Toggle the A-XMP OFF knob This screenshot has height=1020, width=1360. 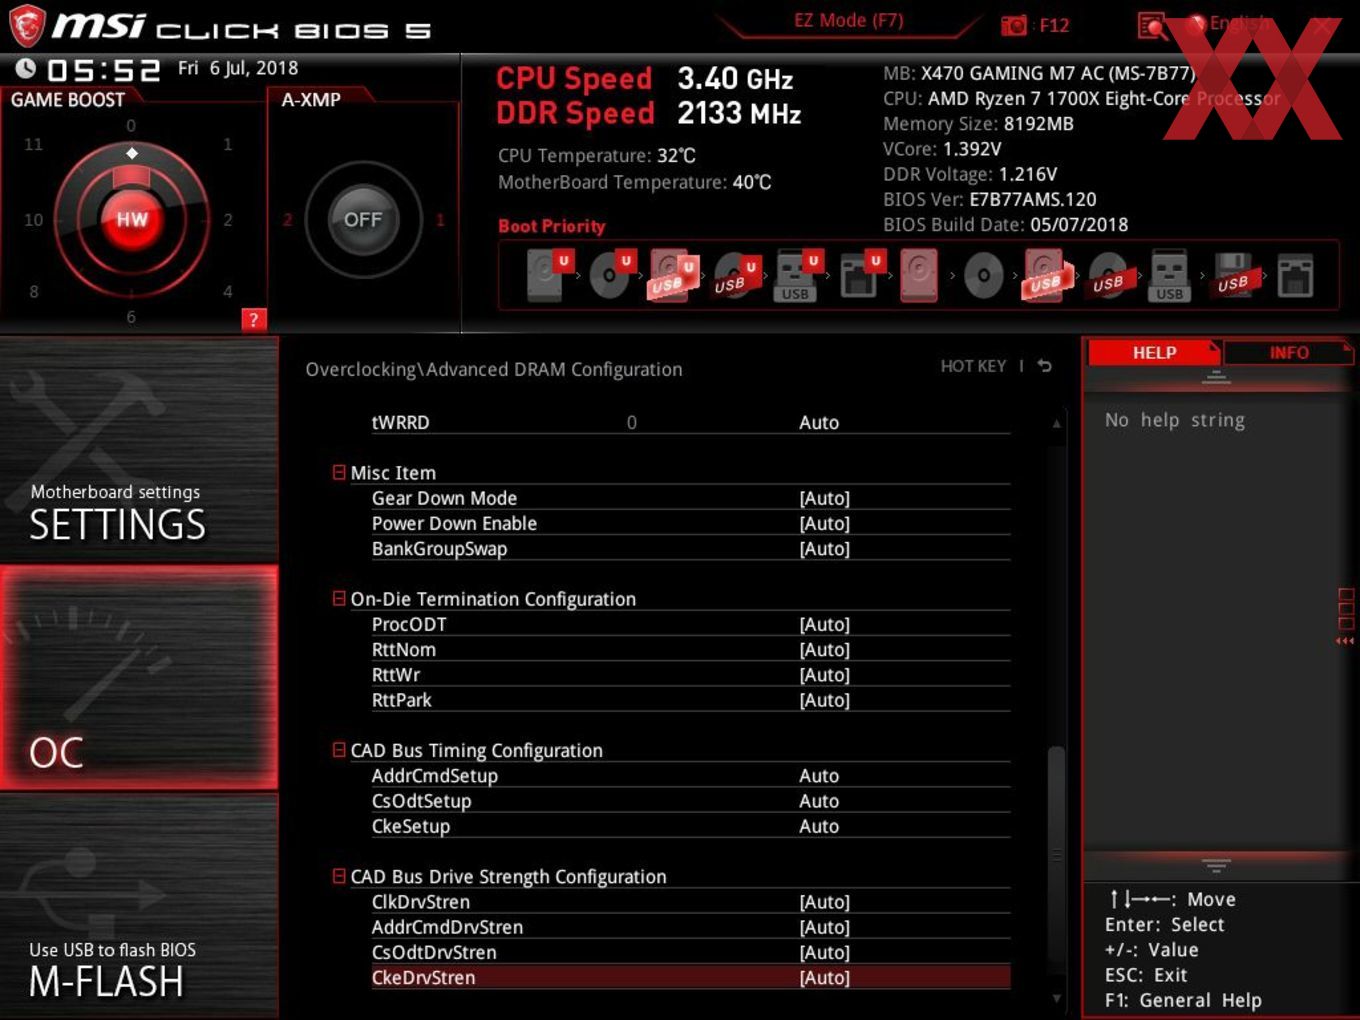pyautogui.click(x=363, y=219)
